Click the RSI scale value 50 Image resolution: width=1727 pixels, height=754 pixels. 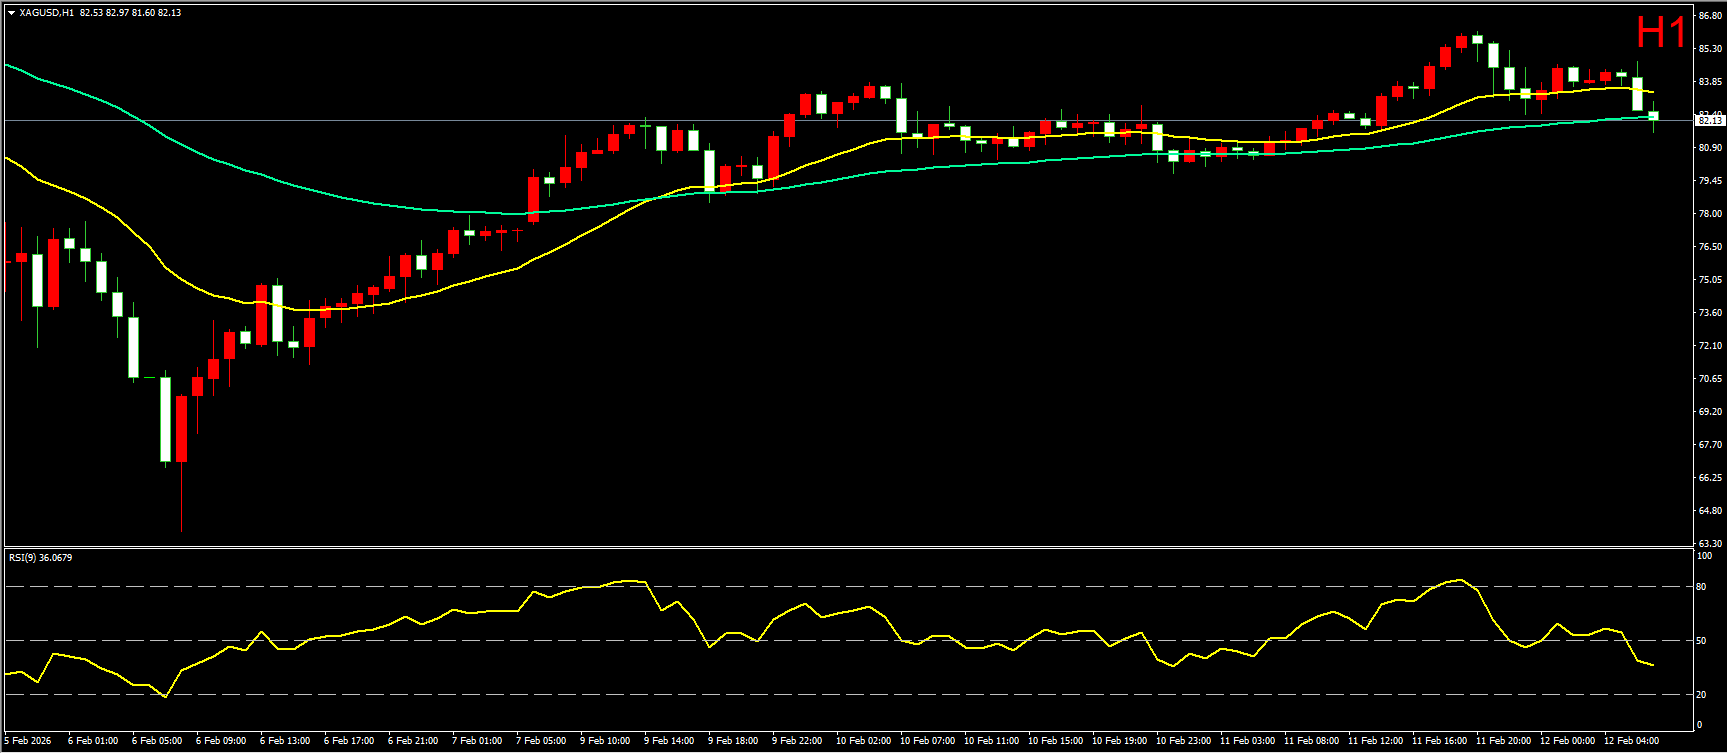click(1701, 641)
